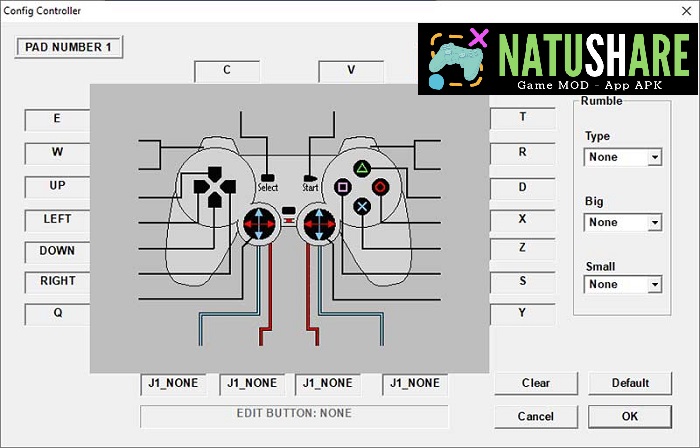Open the Rumble Small dropdown

pos(623,284)
